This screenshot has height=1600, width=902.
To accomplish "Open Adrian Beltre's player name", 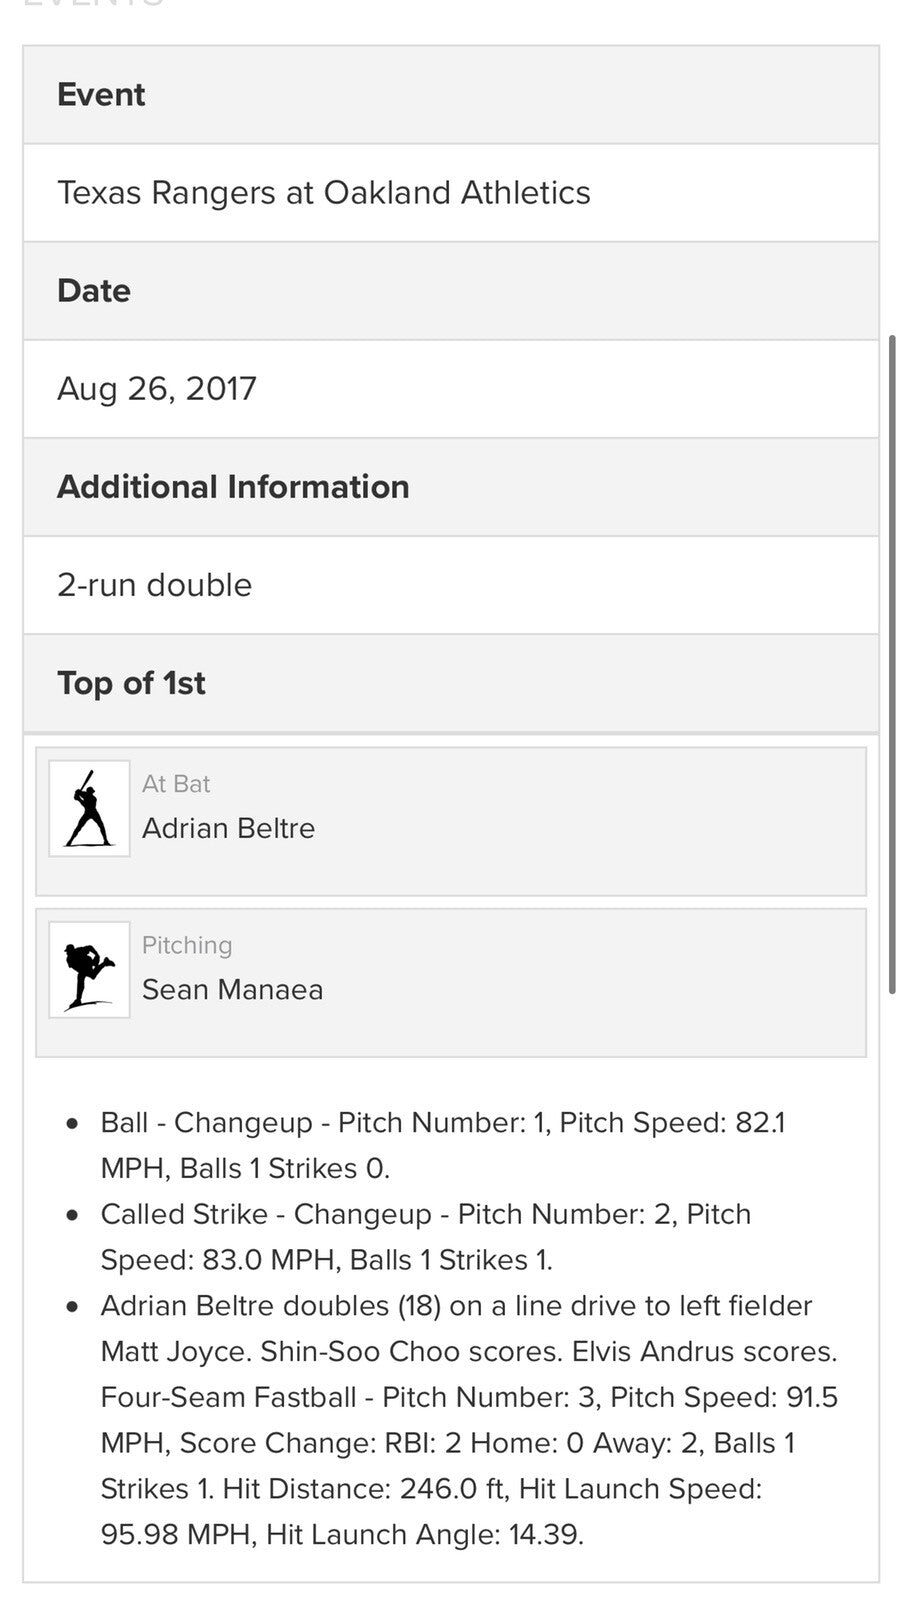I will [228, 828].
